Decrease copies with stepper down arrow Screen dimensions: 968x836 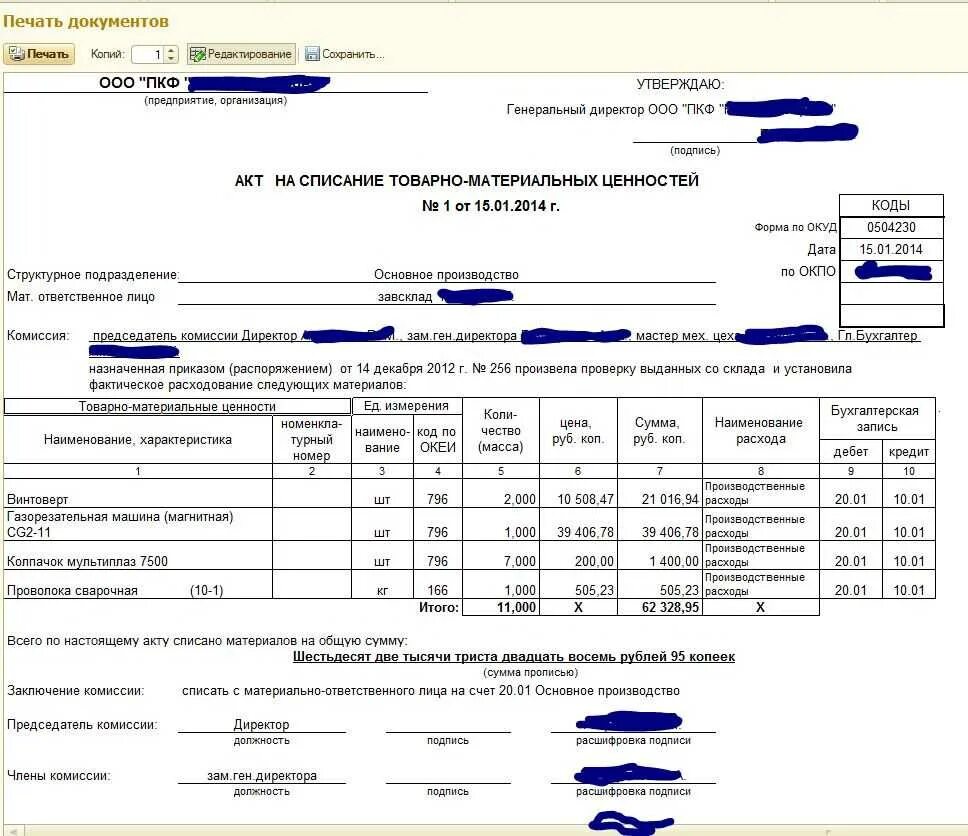click(172, 59)
